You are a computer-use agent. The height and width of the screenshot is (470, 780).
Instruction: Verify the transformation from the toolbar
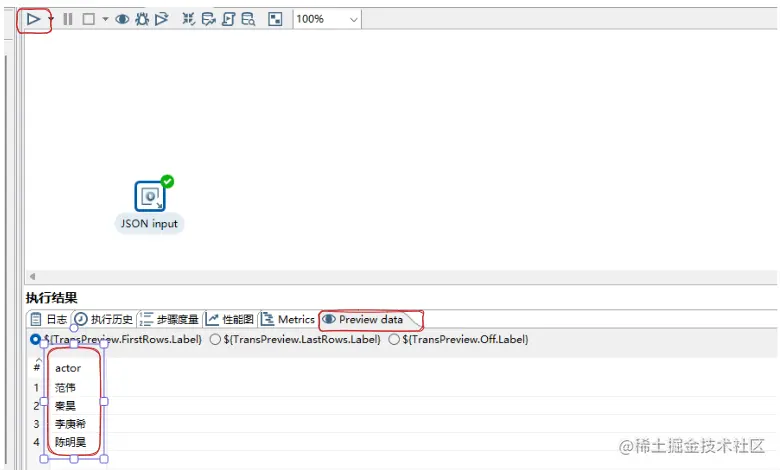click(x=188, y=19)
